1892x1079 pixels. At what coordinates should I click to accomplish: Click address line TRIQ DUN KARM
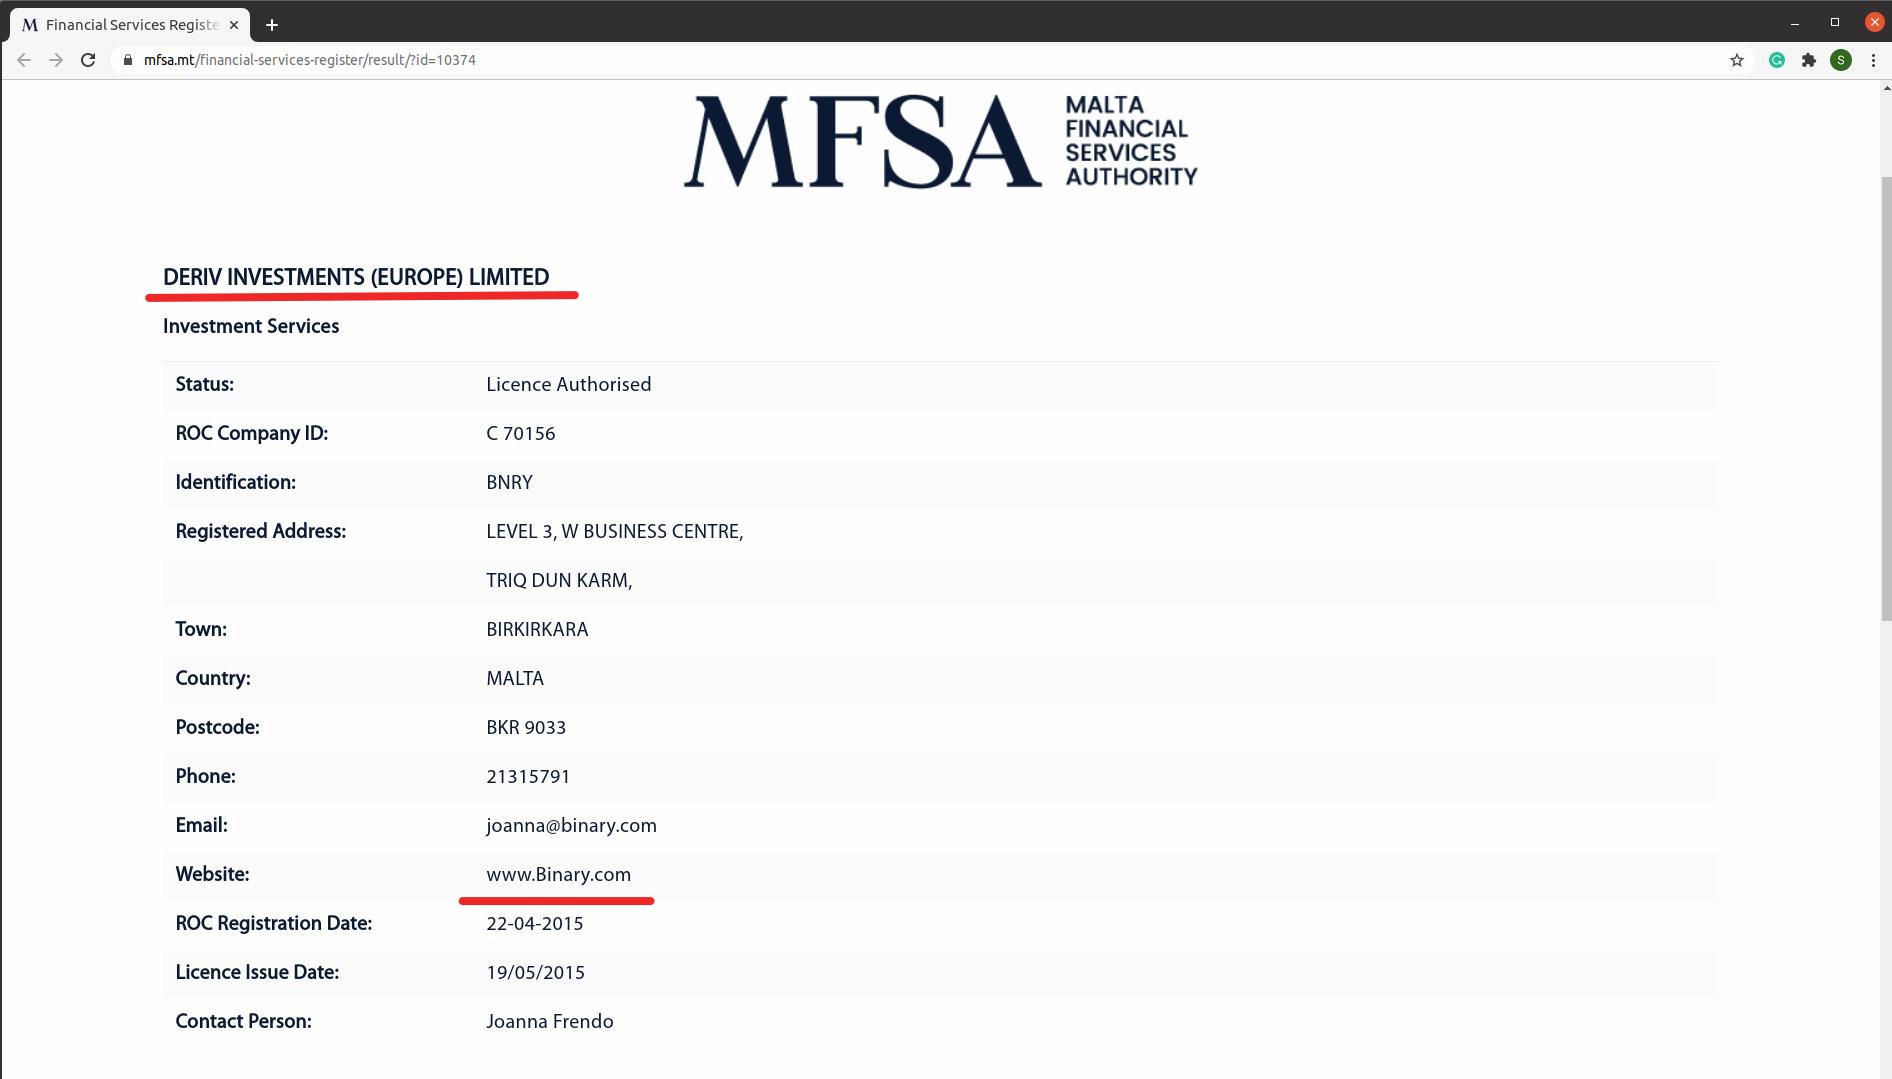(x=559, y=581)
